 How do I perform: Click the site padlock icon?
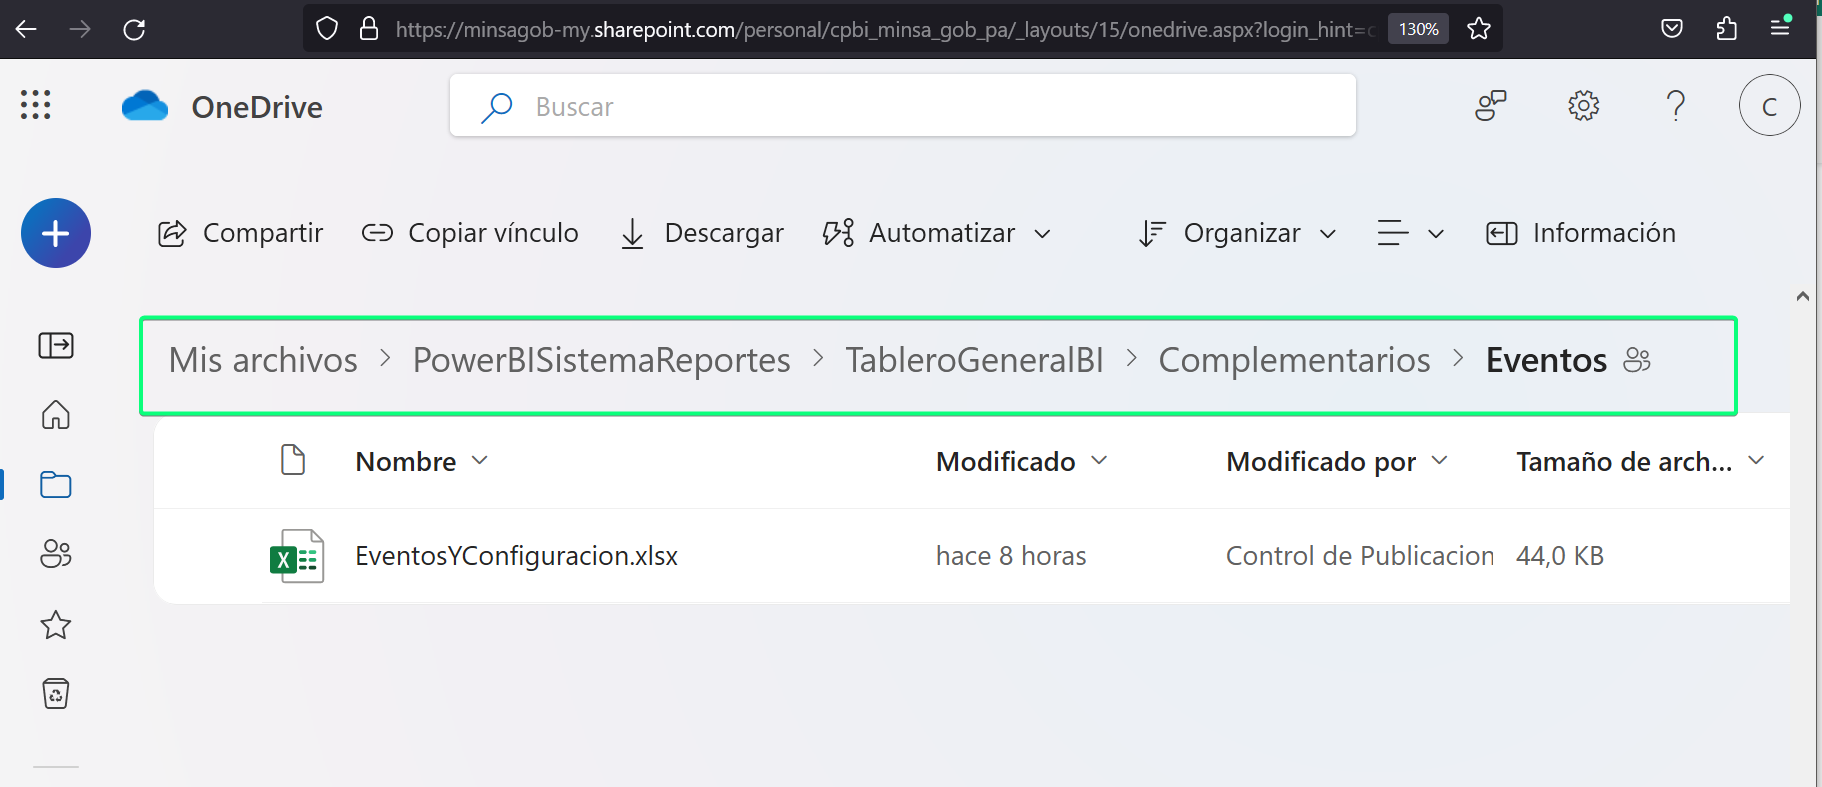369,29
